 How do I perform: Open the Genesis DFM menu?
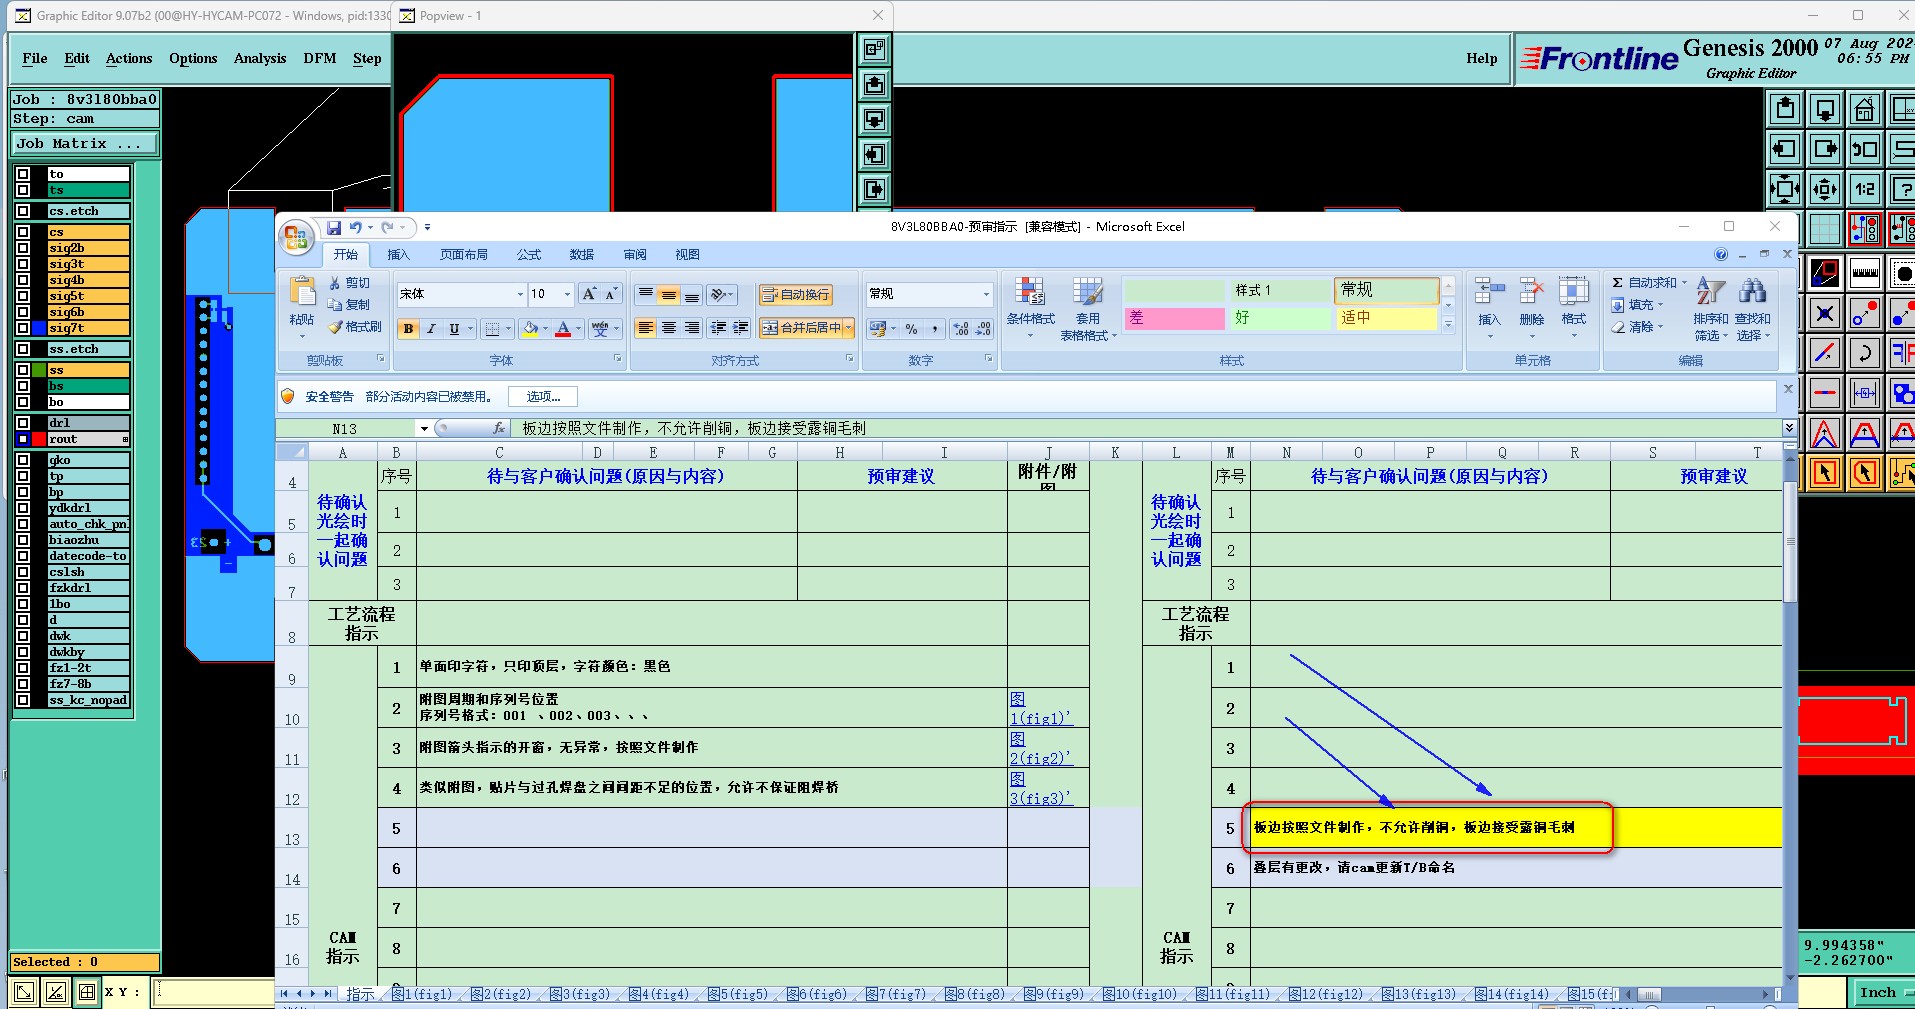tap(320, 58)
